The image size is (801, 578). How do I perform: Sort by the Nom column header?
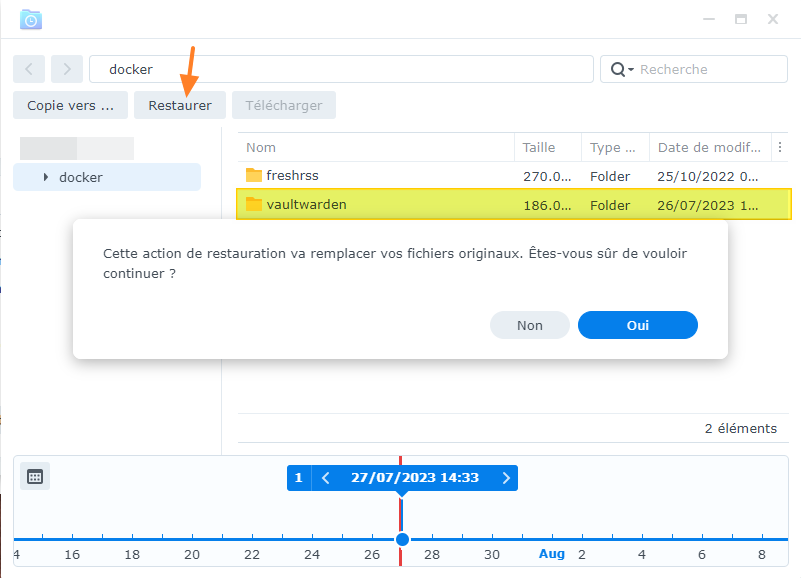pos(261,147)
